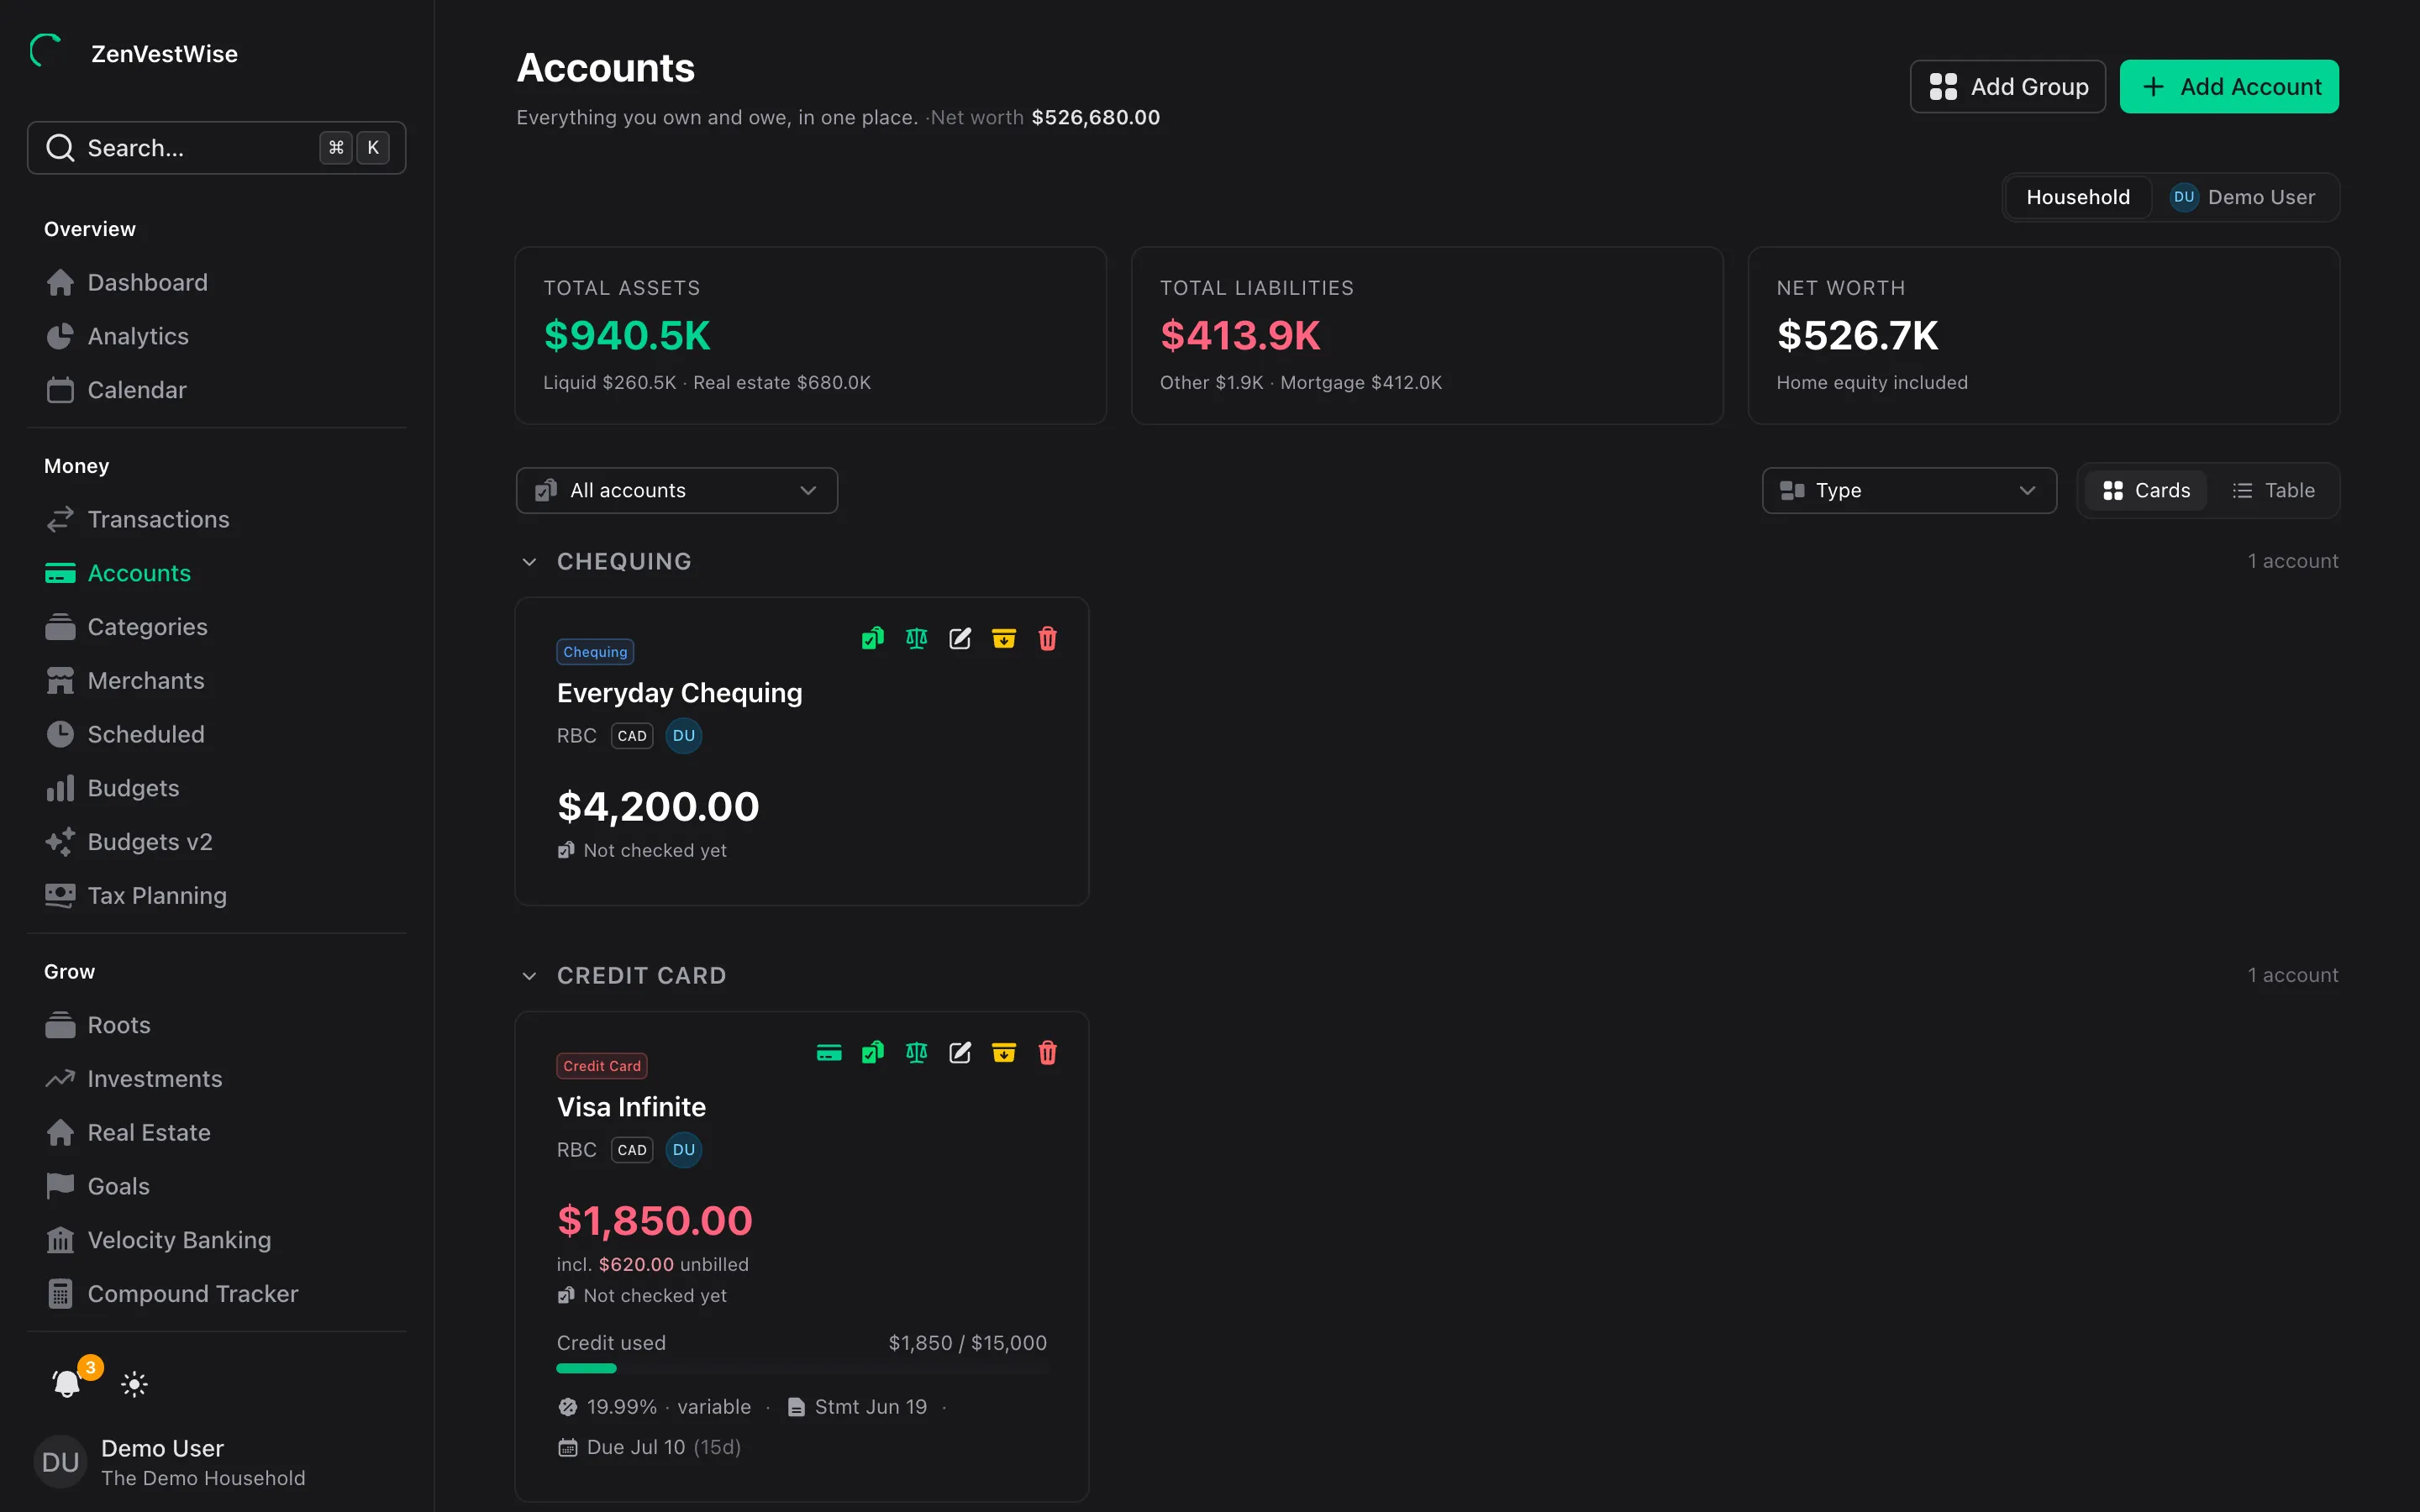
Task: Click the ZenVestWise logo icon
Action: 46,51
